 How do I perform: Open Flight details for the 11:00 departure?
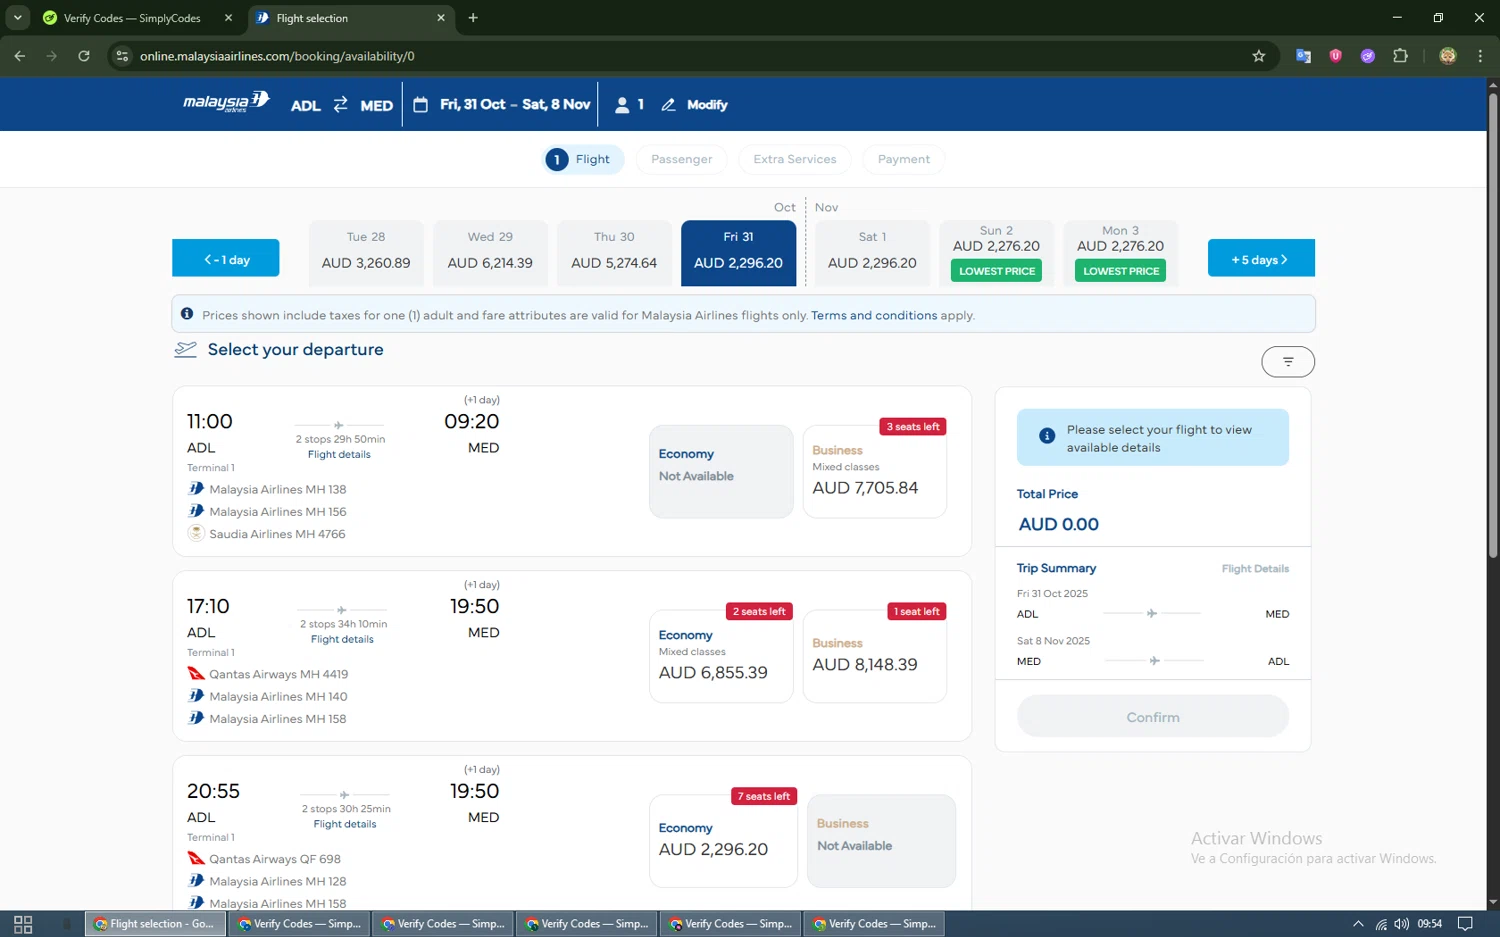(339, 454)
